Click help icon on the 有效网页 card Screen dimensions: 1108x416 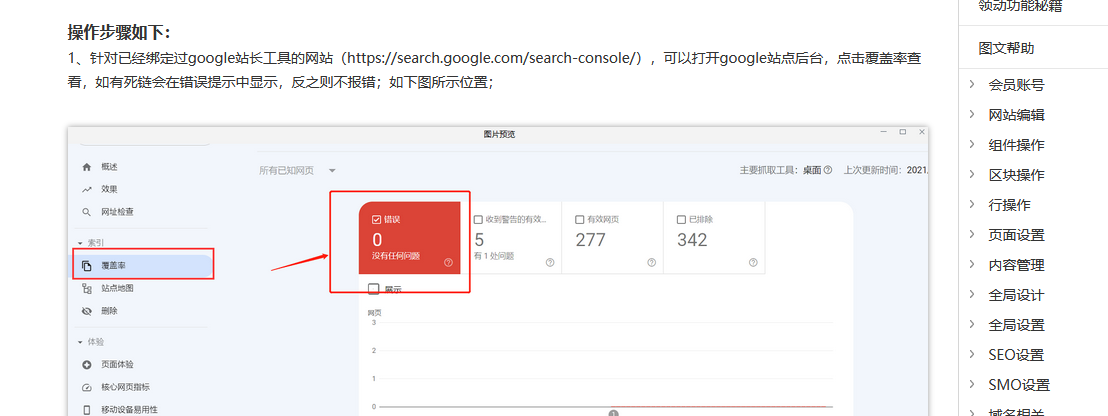click(x=652, y=262)
